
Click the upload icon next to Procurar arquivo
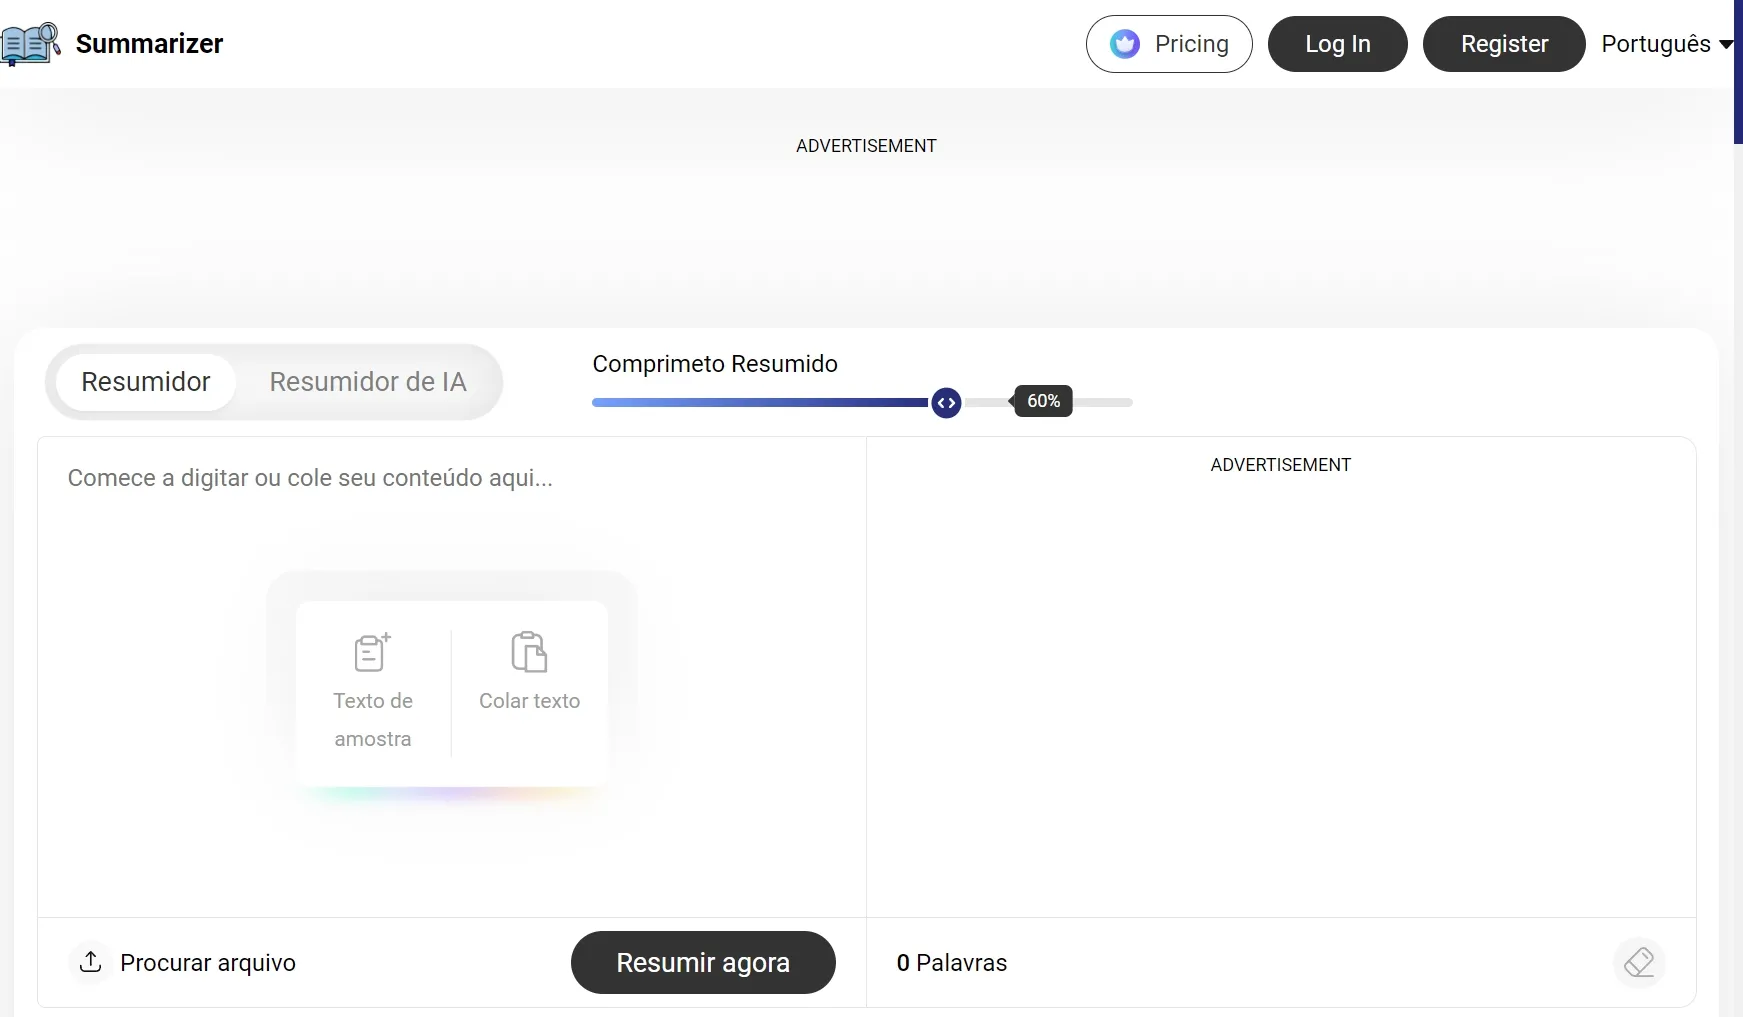[90, 961]
